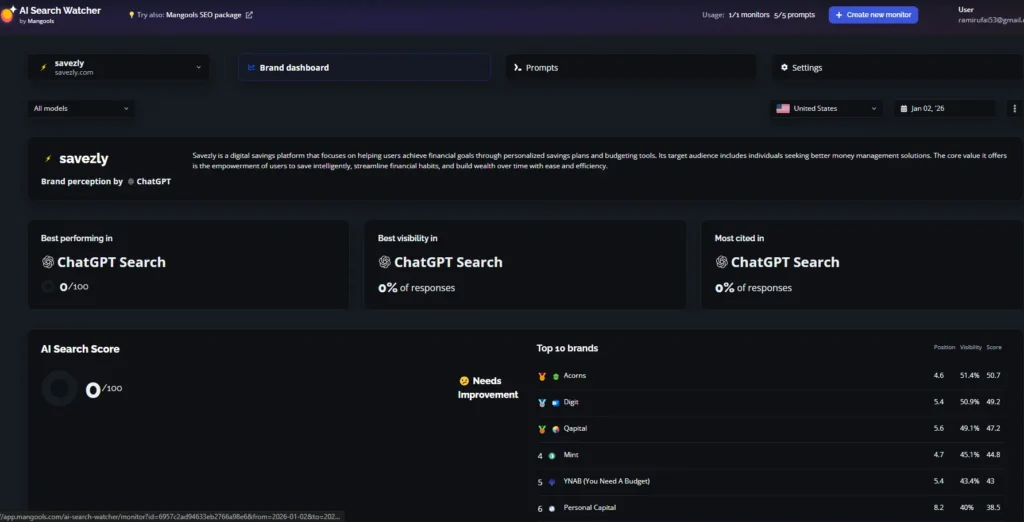Click the Needs Improvement emoji face
1024x522 pixels.
click(464, 381)
